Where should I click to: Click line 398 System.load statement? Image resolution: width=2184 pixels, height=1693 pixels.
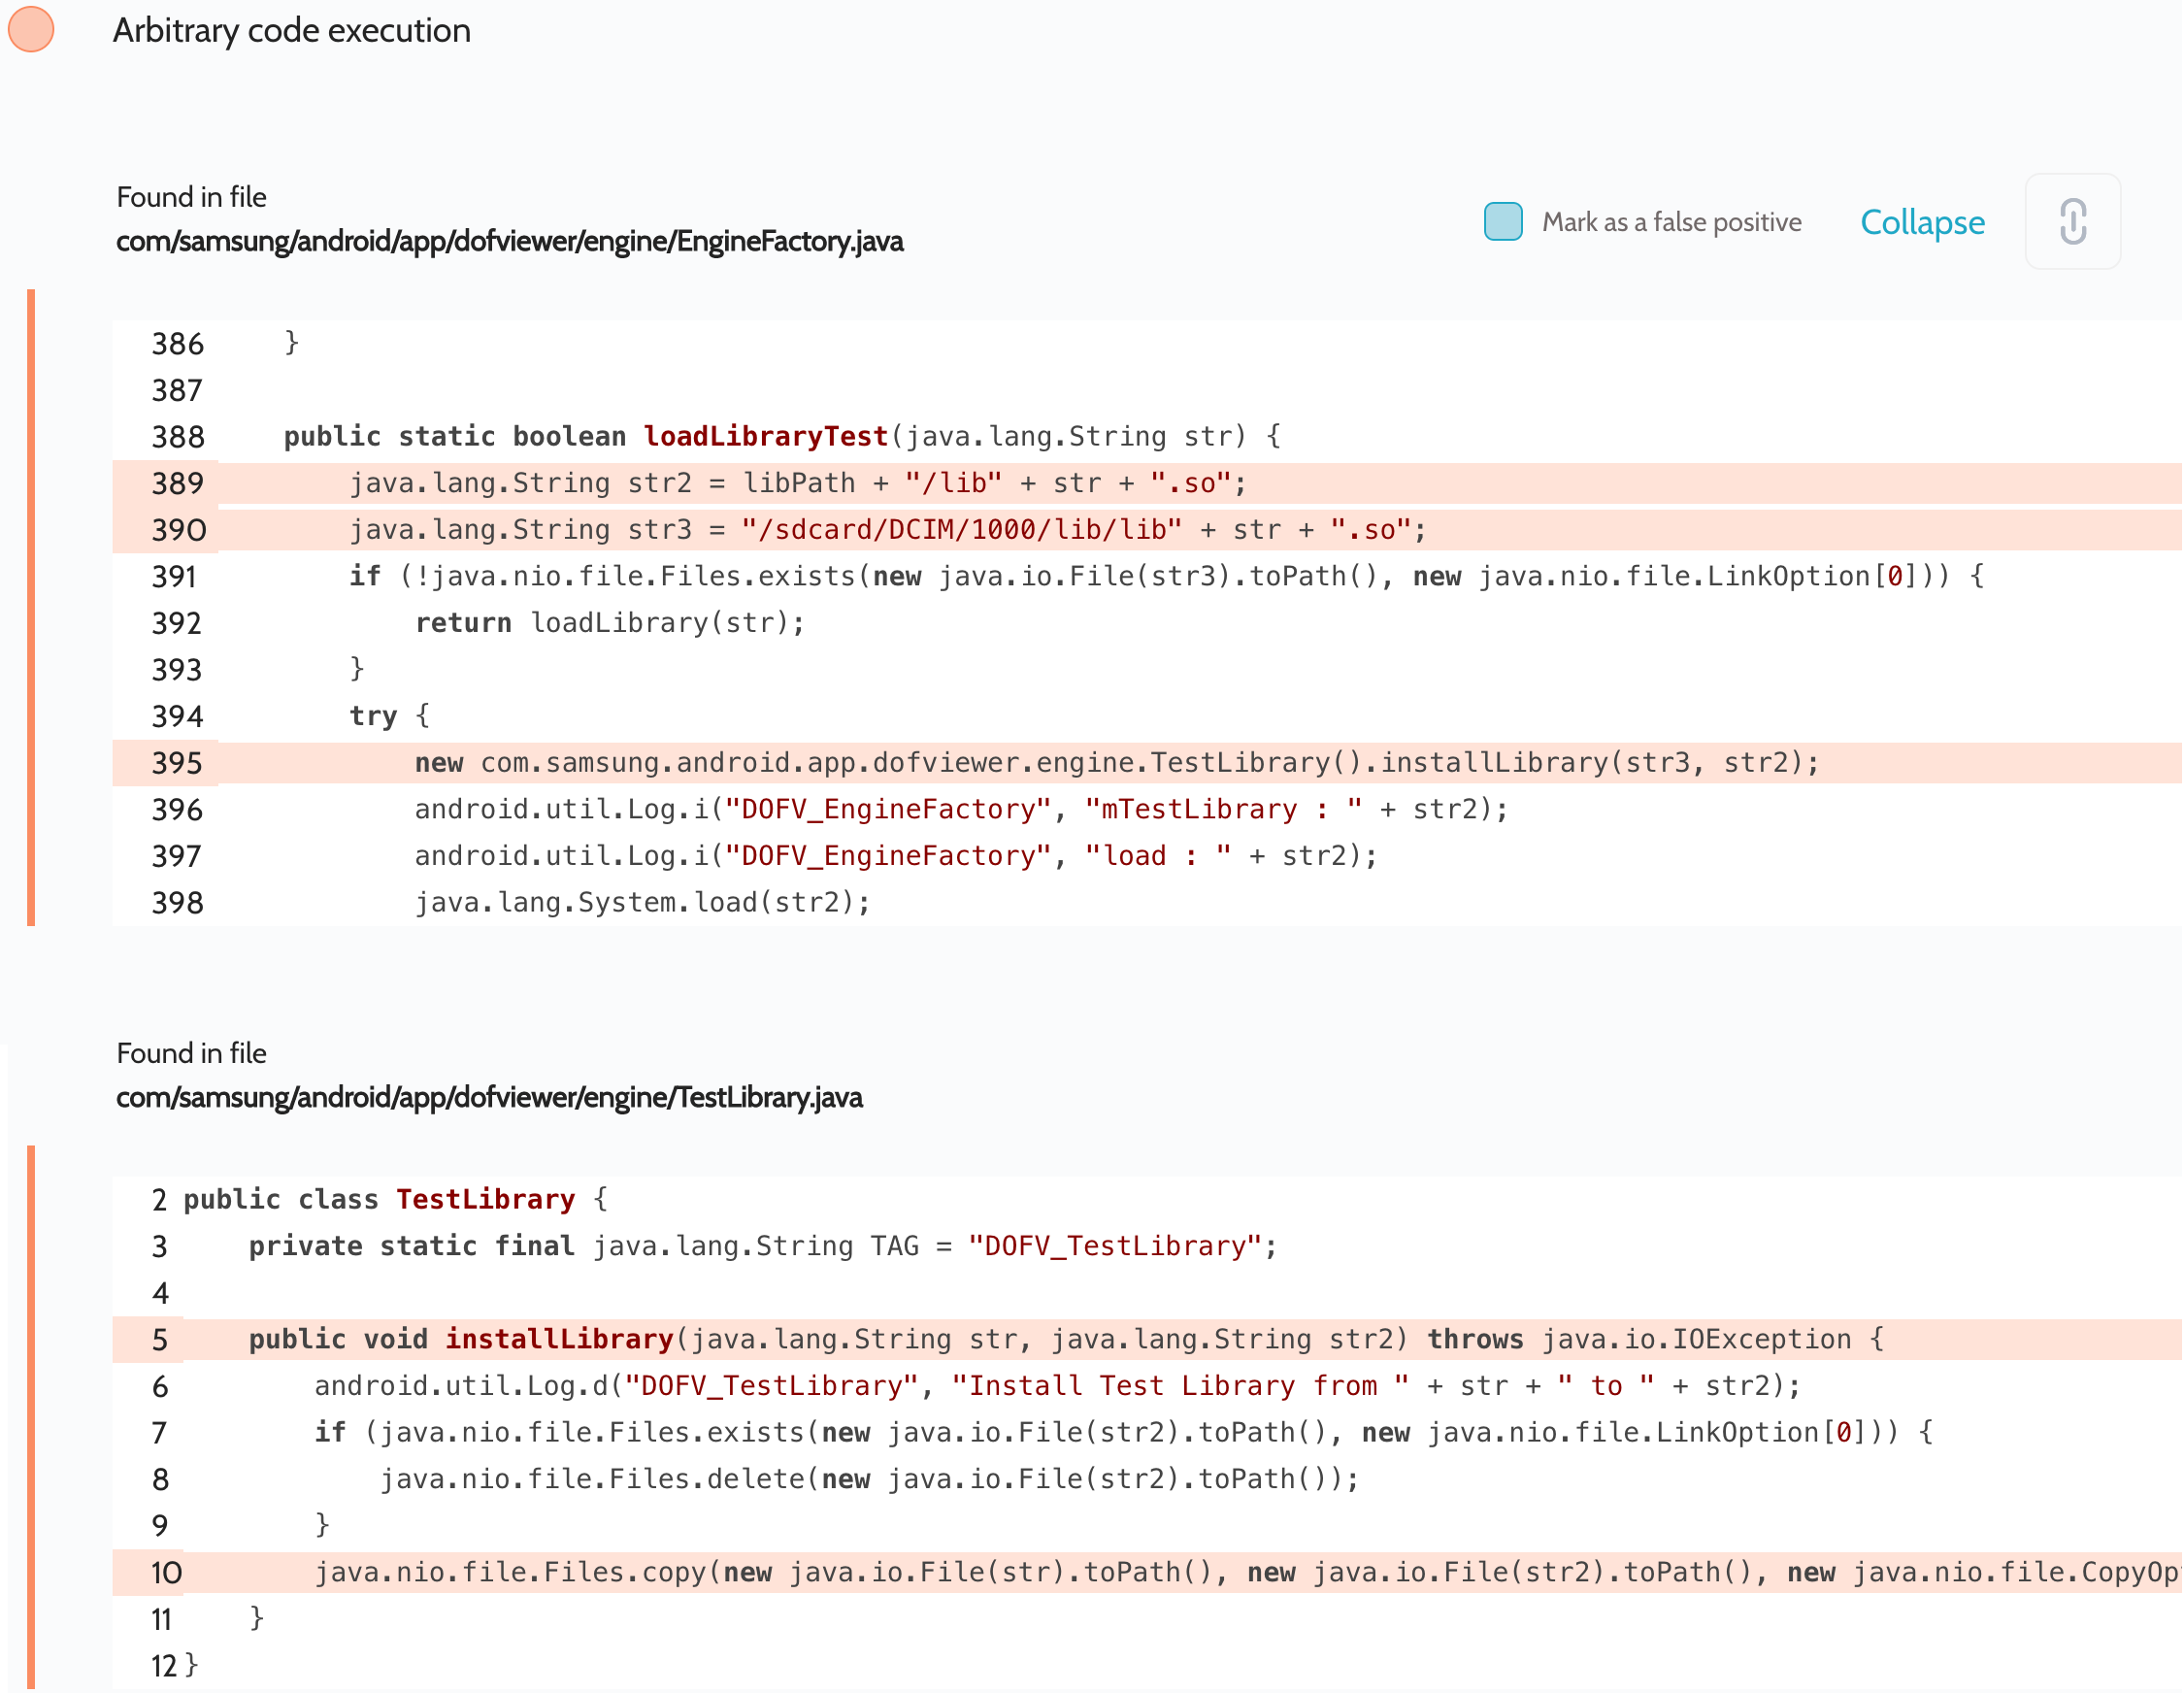(642, 902)
